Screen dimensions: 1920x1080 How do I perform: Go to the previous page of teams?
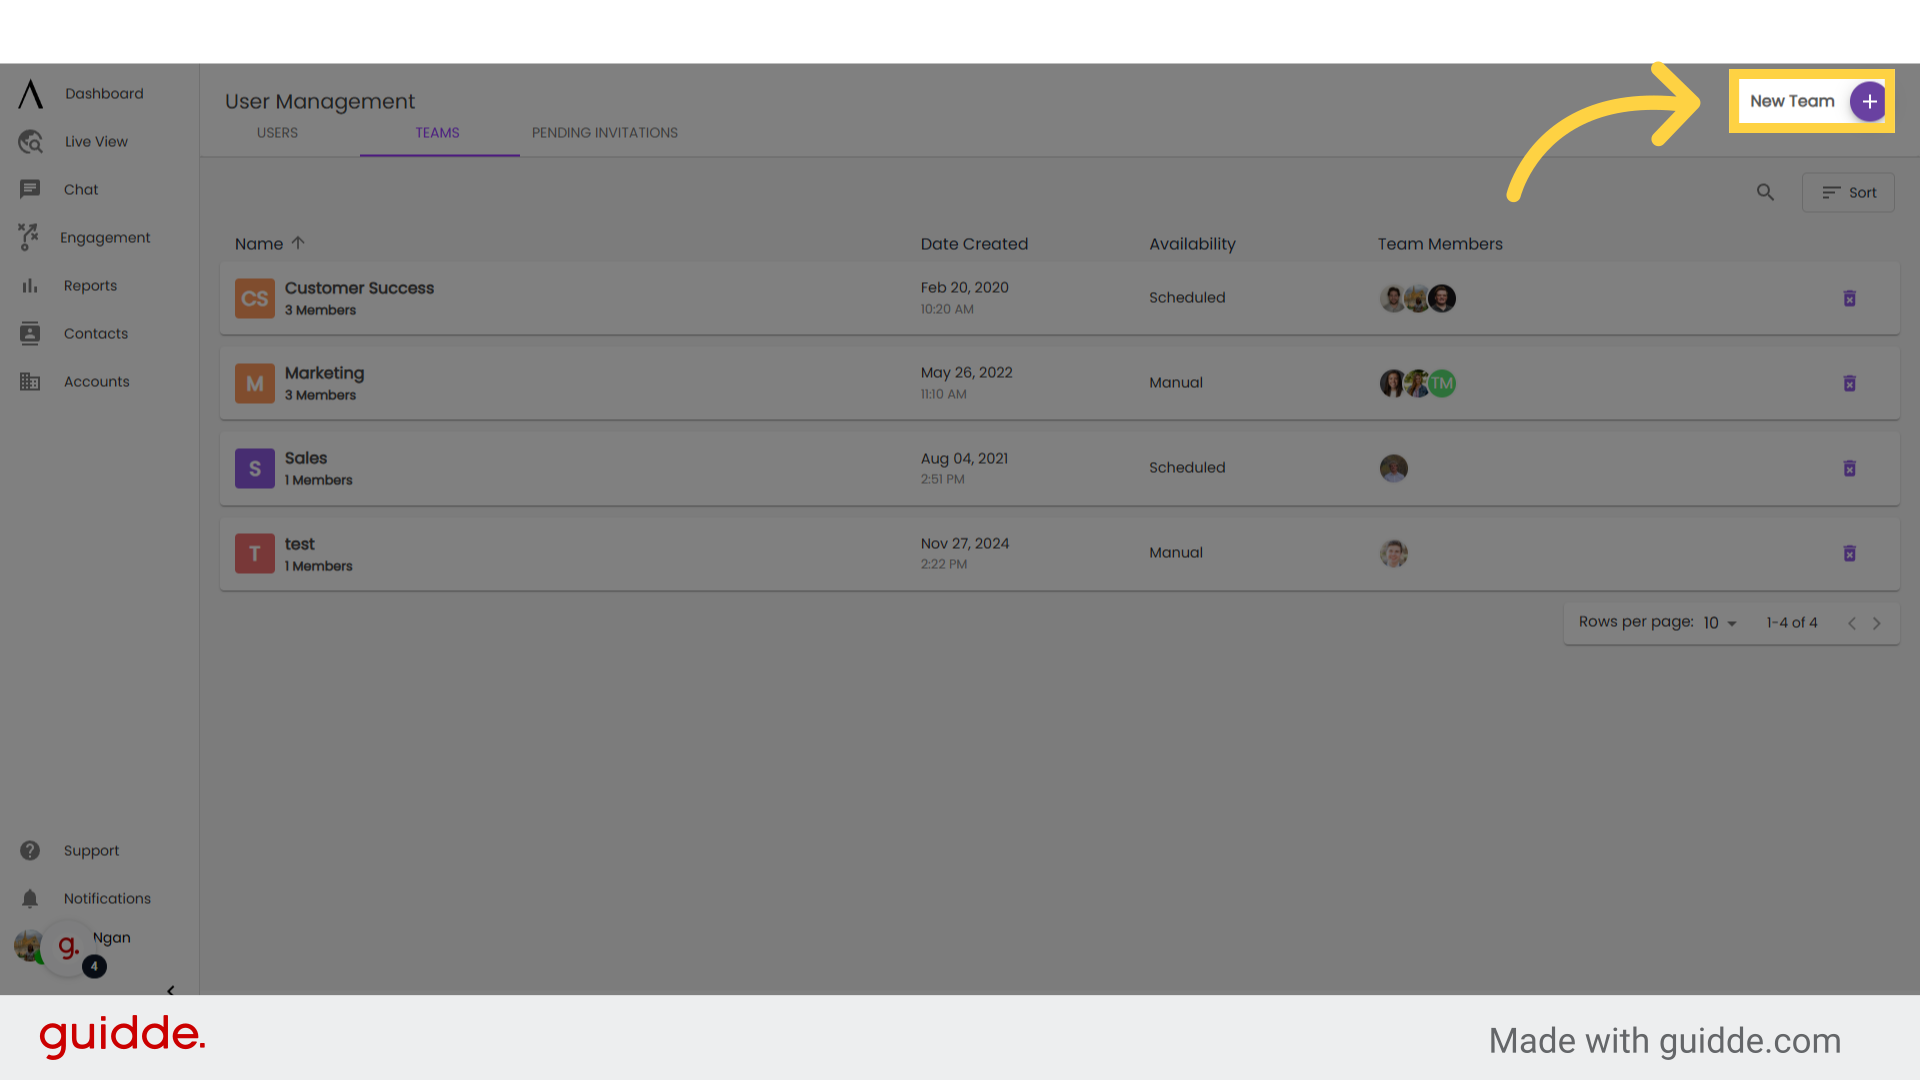point(1851,623)
